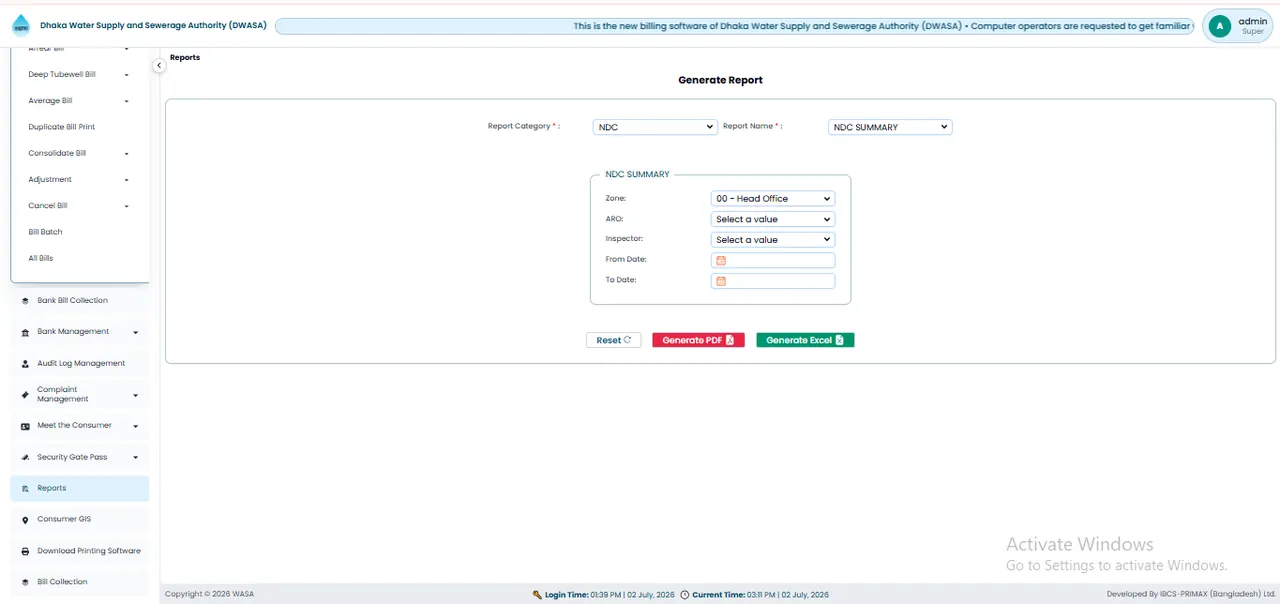Open Duplicate Bill Print menu item
Viewport: 1280px width, 604px height.
[62, 127]
